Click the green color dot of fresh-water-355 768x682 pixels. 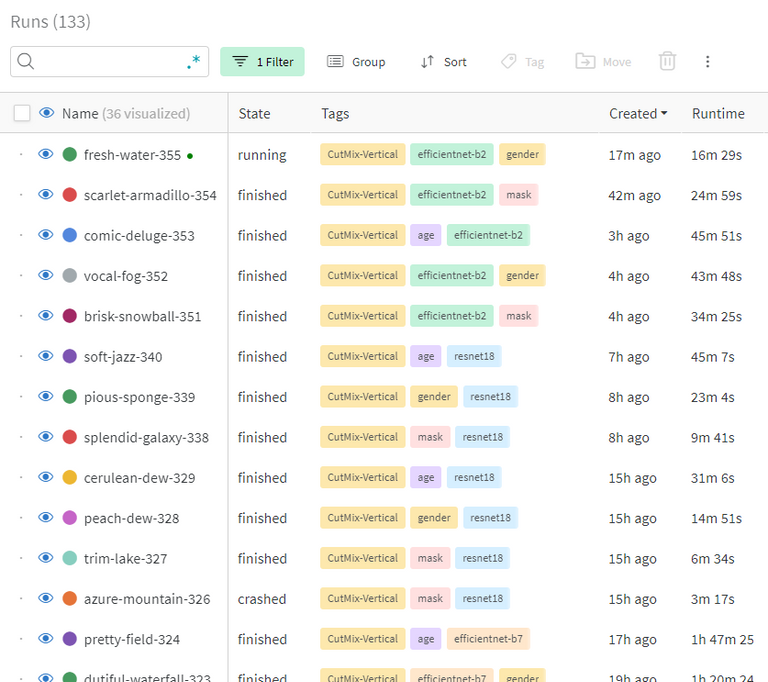click(x=70, y=154)
